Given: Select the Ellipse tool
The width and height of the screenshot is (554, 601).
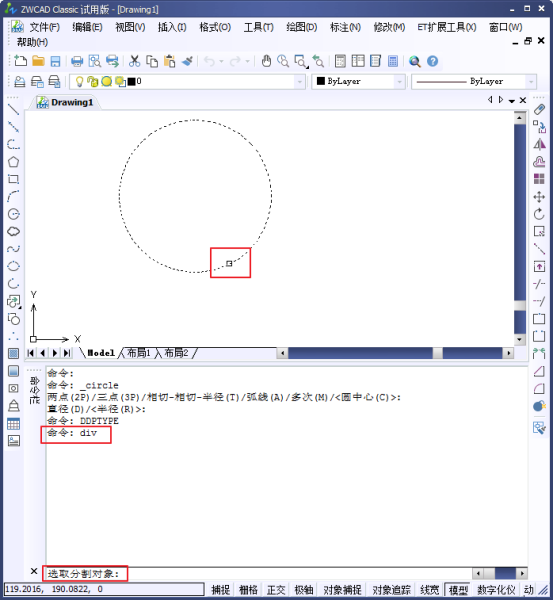Looking at the screenshot, I should (x=13, y=266).
